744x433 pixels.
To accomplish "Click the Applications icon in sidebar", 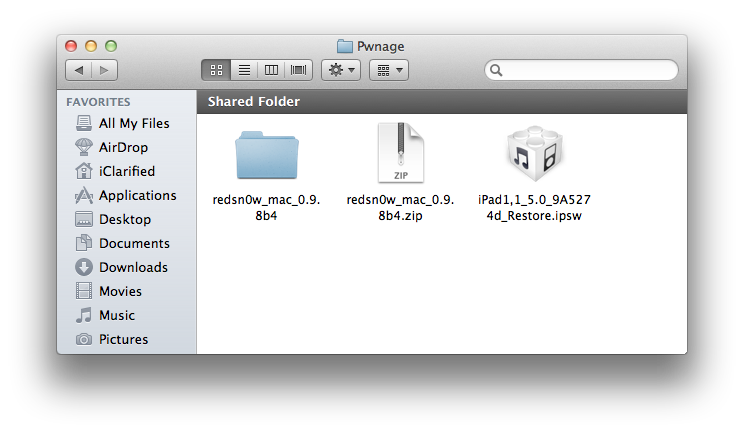I will point(85,195).
